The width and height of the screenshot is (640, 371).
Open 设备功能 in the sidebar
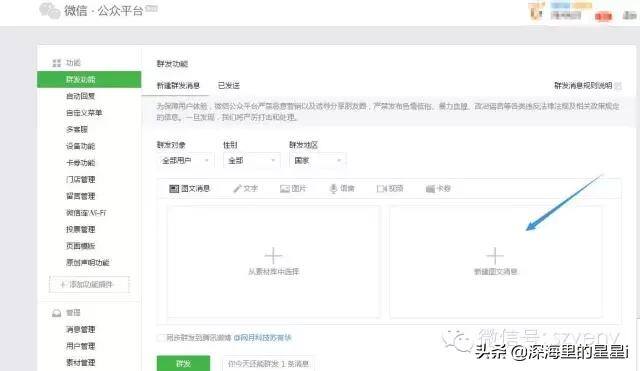80,146
